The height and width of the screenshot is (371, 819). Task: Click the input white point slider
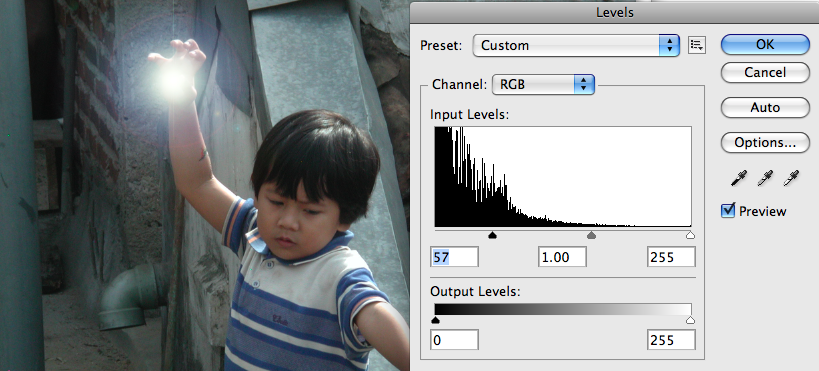[x=691, y=236]
